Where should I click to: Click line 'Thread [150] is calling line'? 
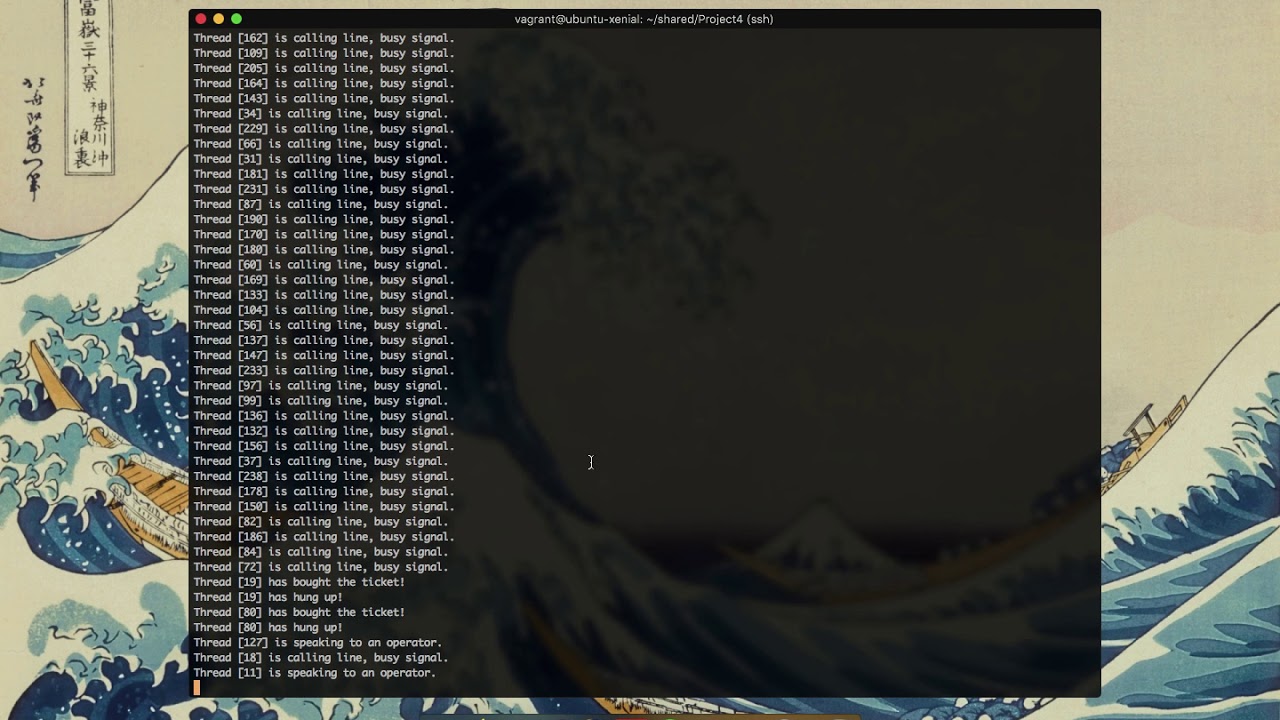click(324, 507)
